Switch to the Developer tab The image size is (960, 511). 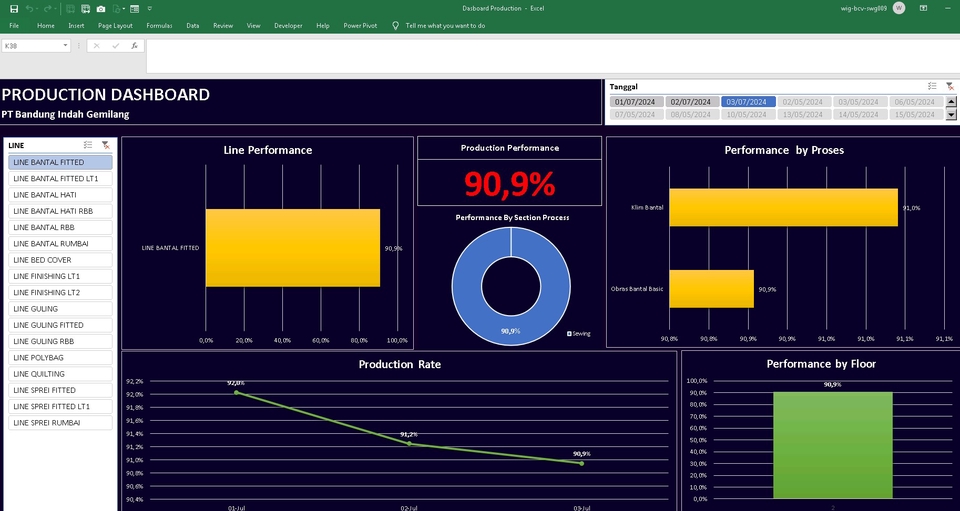[288, 26]
